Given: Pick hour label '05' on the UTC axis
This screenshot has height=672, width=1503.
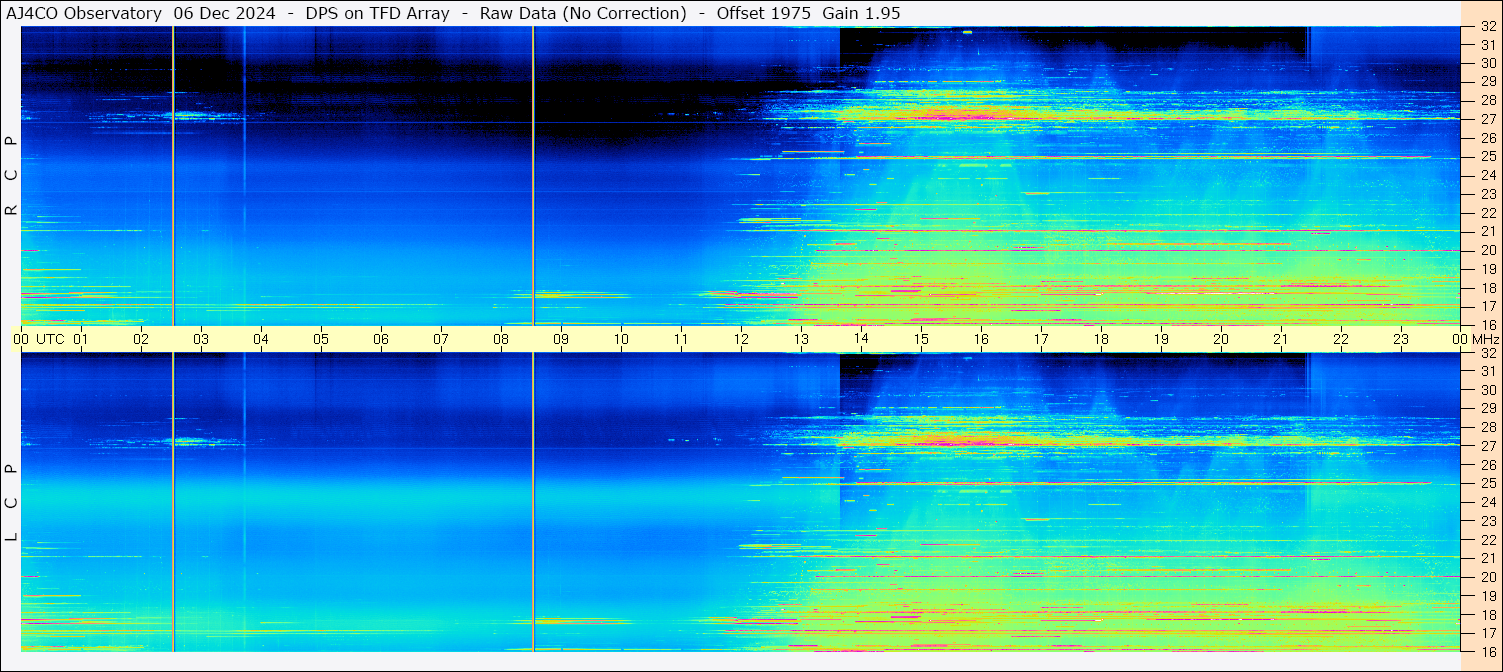Looking at the screenshot, I should 321,339.
